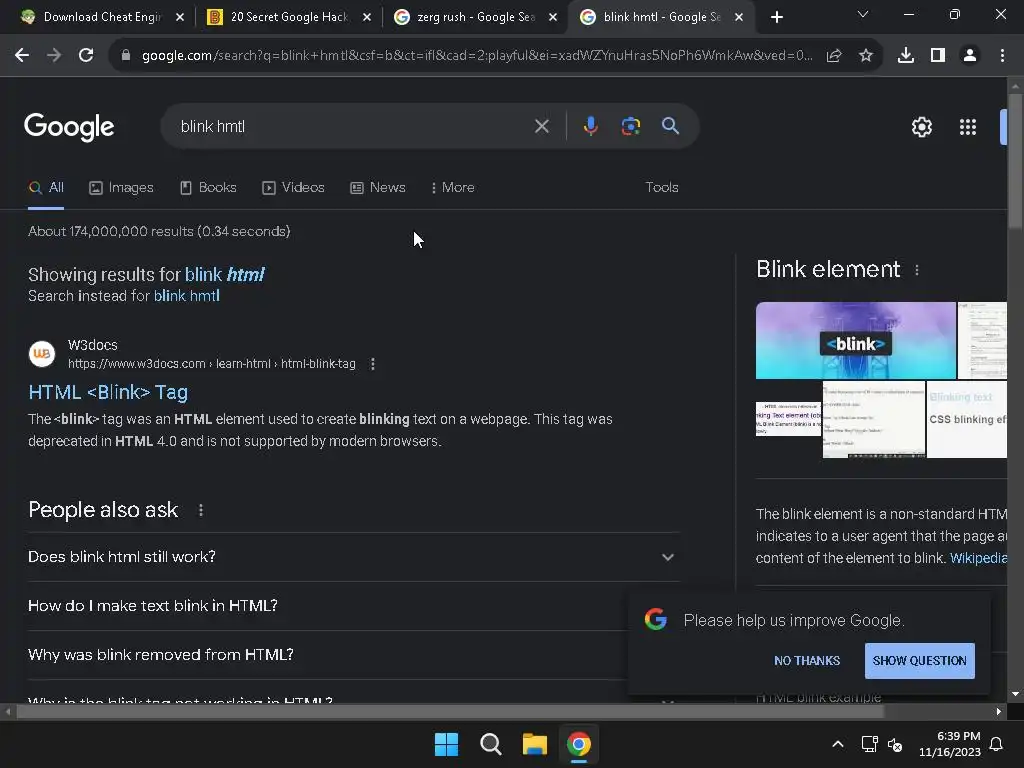Open the large <blink> knowledge panel image
The image size is (1024, 768).
point(856,340)
